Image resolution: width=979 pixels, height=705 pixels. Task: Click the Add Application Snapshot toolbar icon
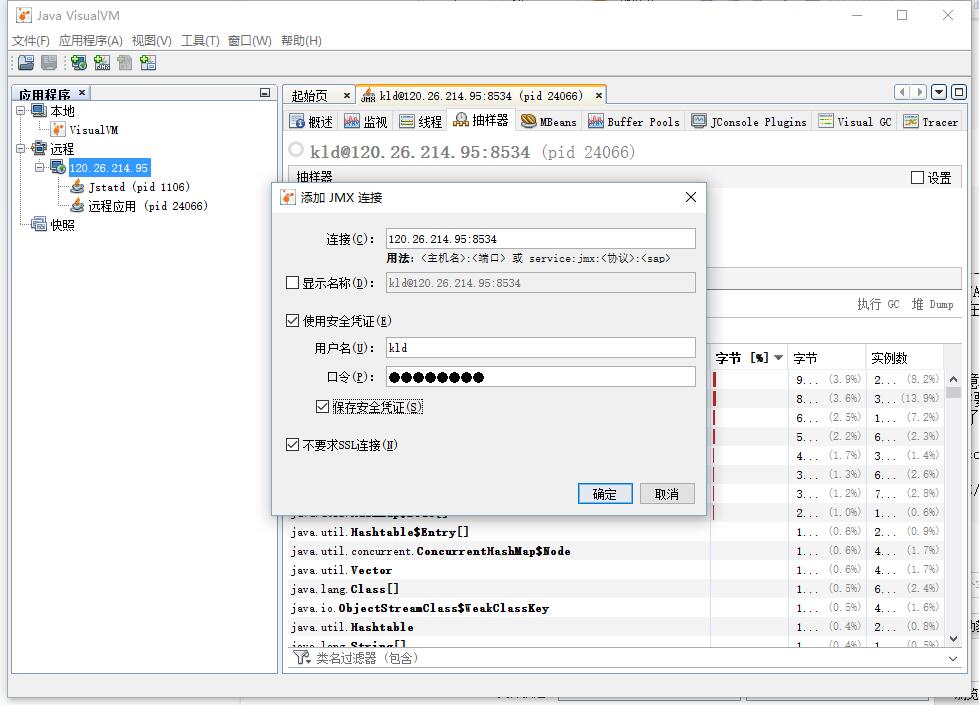[146, 62]
